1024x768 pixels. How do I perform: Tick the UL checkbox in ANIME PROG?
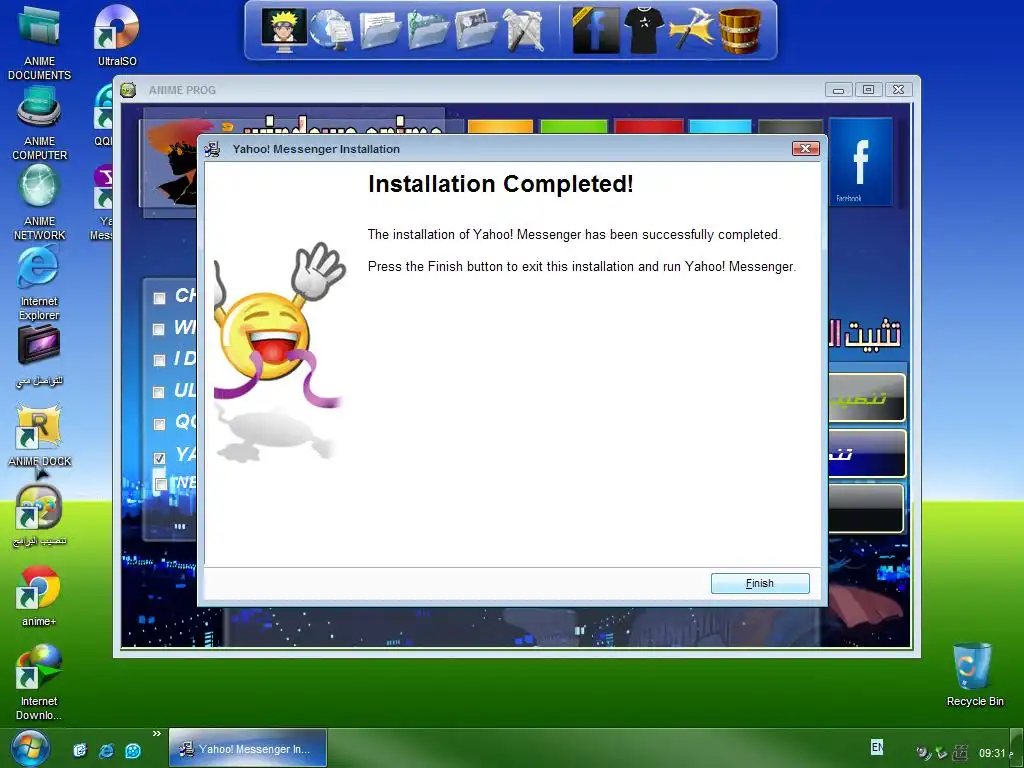(x=159, y=392)
